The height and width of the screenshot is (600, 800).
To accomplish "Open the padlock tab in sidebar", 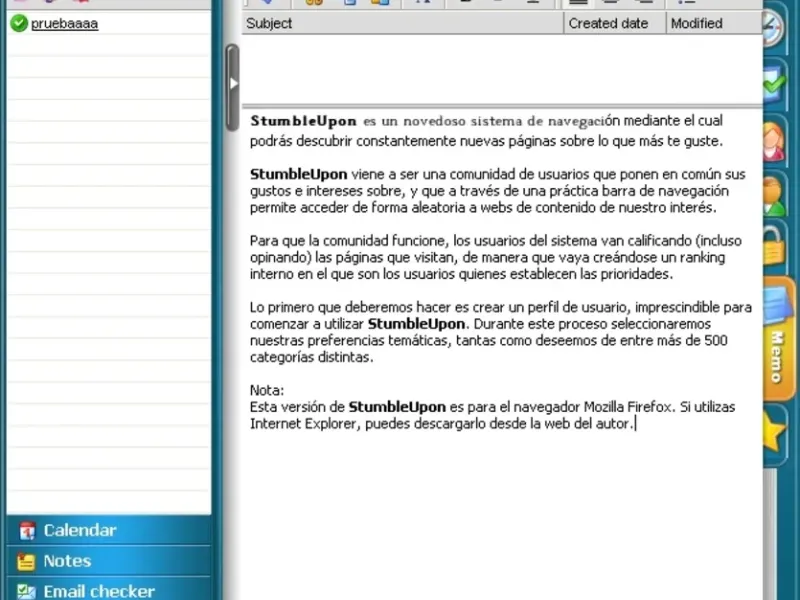I will coord(773,246).
